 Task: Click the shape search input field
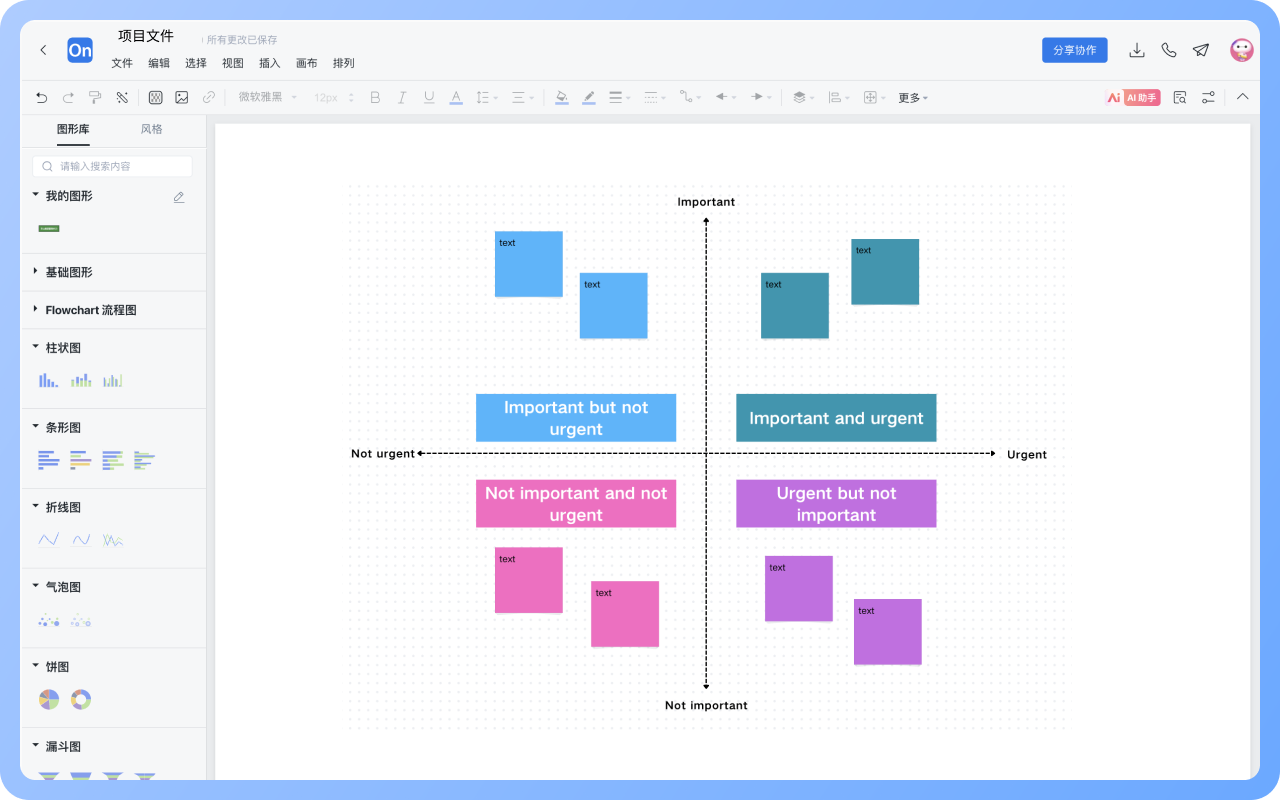coord(113,166)
